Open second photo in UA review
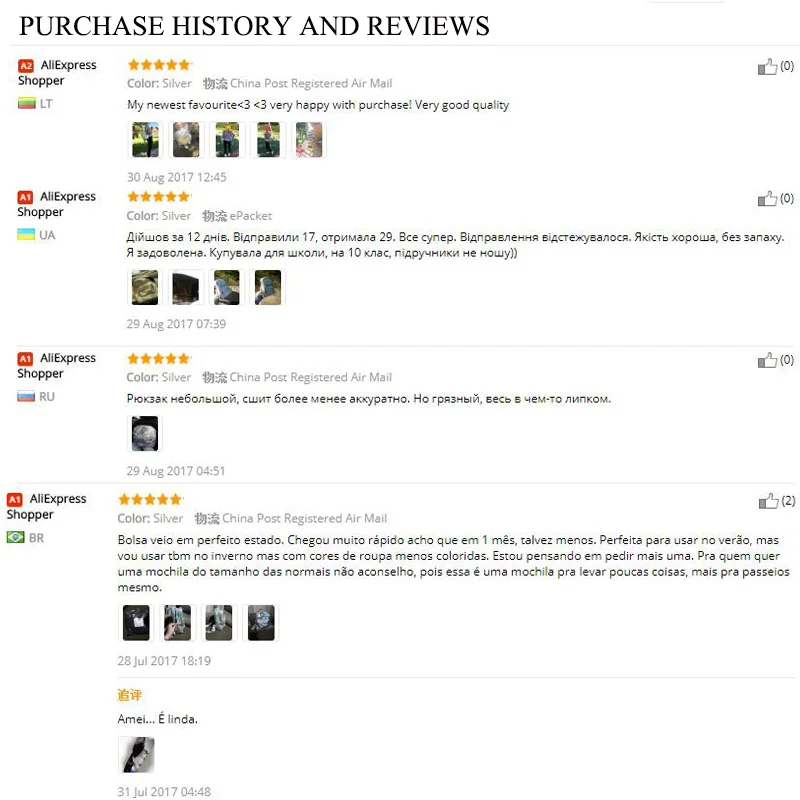This screenshot has width=800, height=800. pos(186,287)
